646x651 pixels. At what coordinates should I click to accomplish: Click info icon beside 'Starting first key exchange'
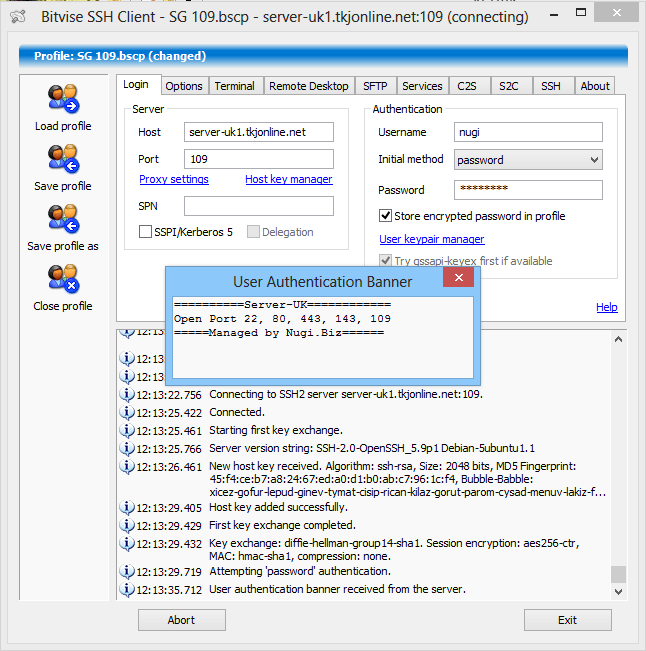click(127, 430)
